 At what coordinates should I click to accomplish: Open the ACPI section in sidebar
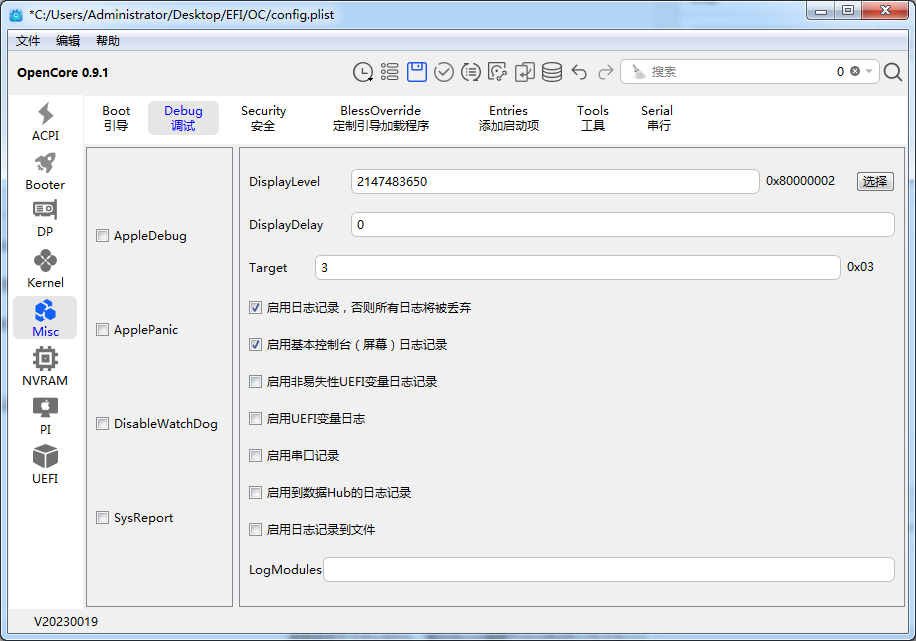(x=45, y=122)
